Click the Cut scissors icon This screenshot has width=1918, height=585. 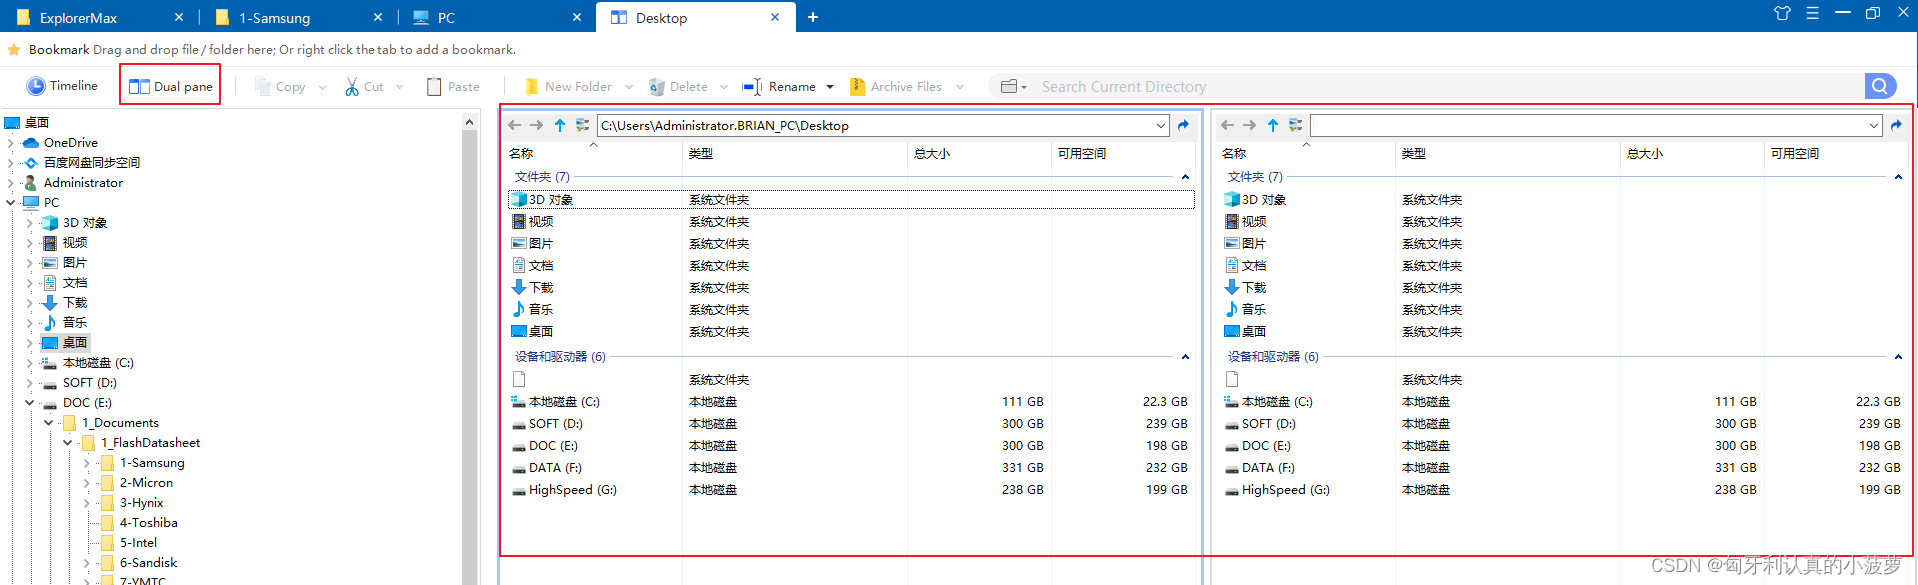click(352, 87)
